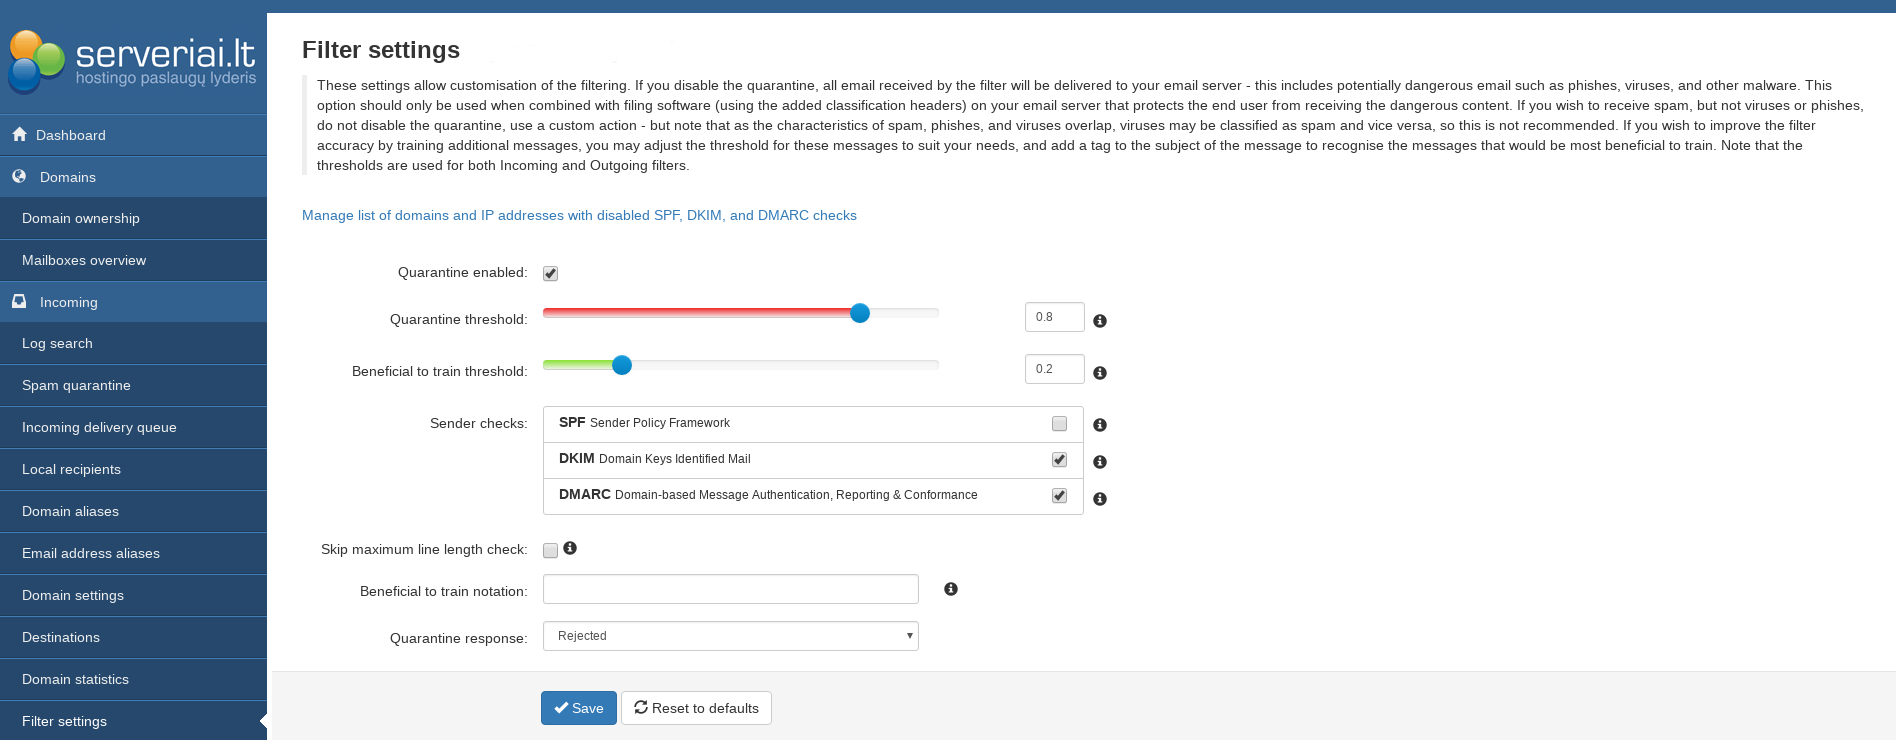Click the serveriai.lt logo
The height and width of the screenshot is (740, 1896).
[133, 61]
